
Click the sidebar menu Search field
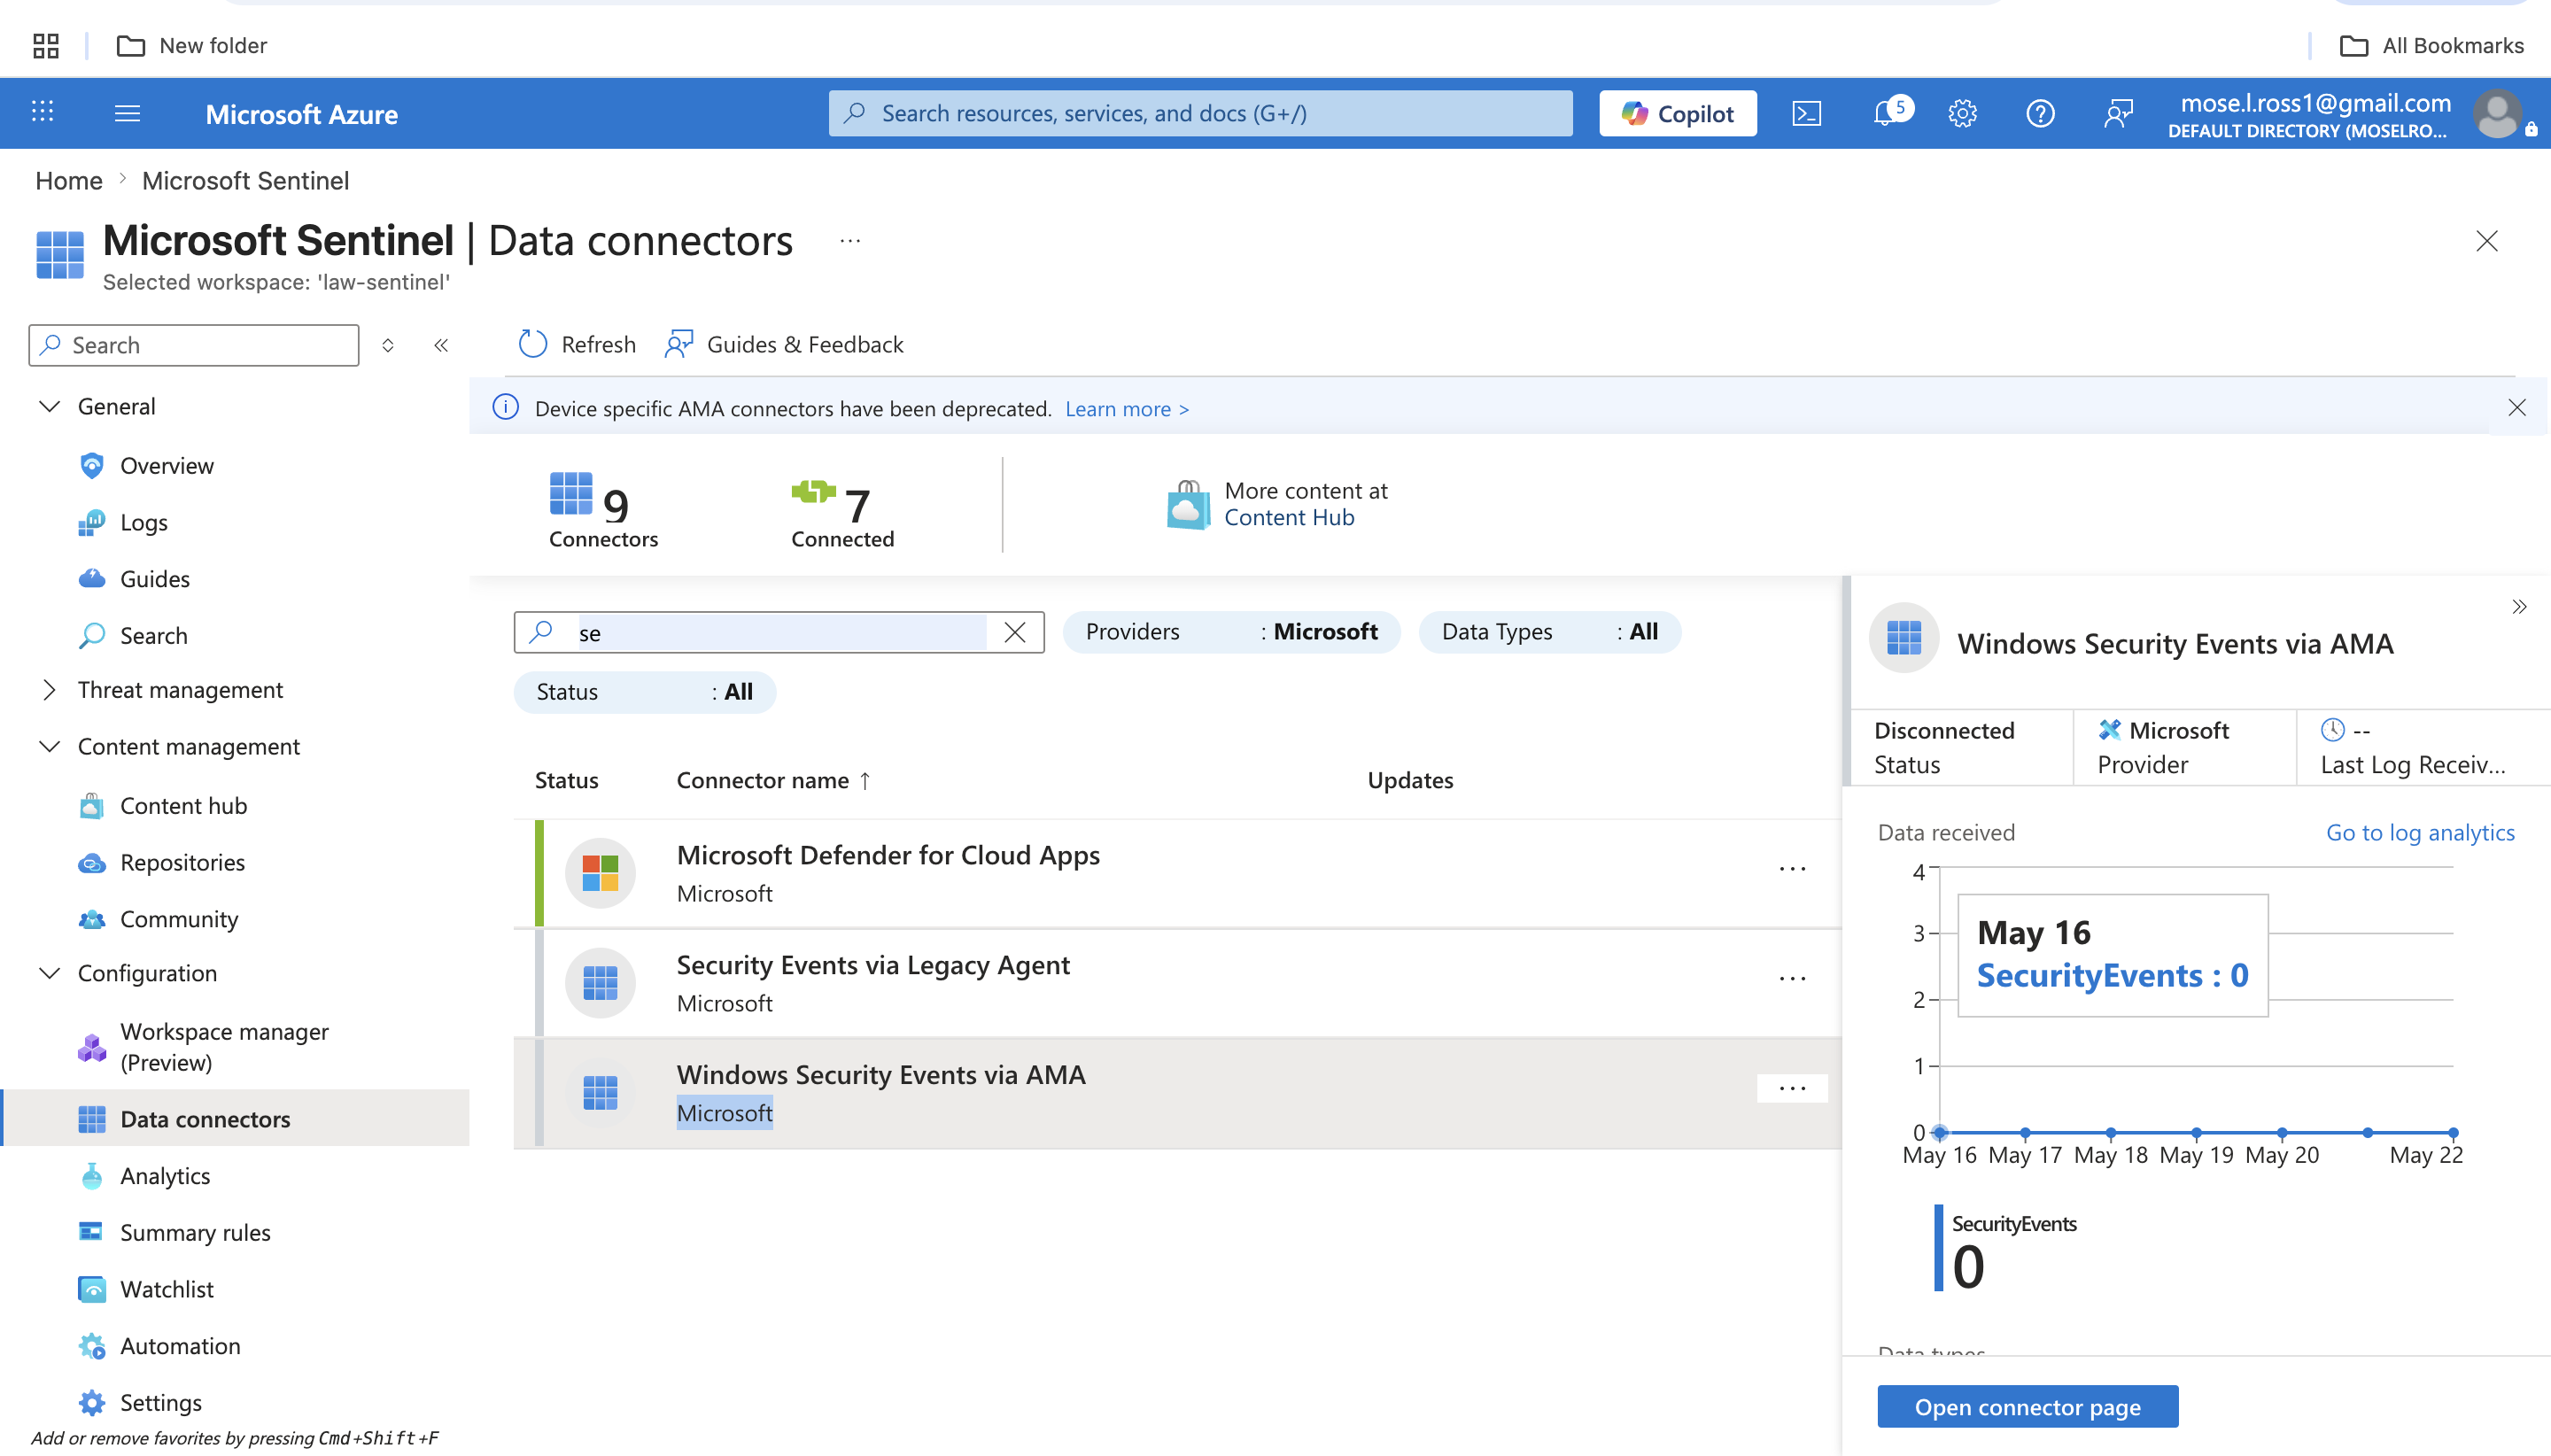coord(194,345)
